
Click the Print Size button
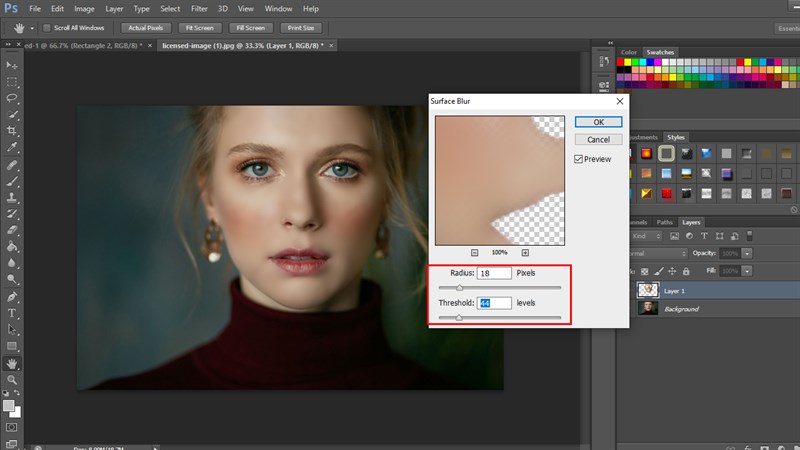tap(301, 28)
